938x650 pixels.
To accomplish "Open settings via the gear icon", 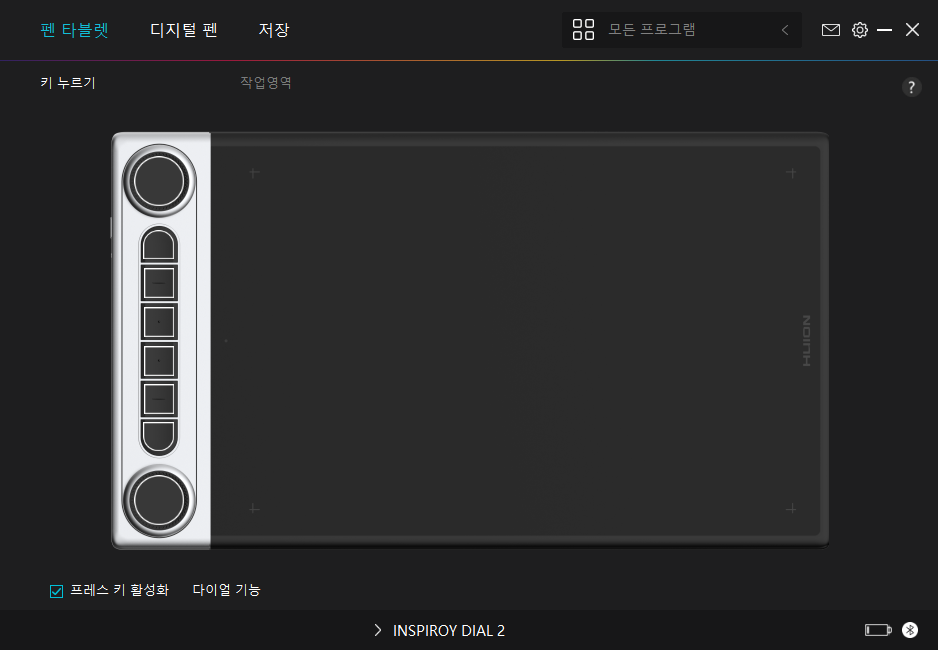I will (x=860, y=30).
